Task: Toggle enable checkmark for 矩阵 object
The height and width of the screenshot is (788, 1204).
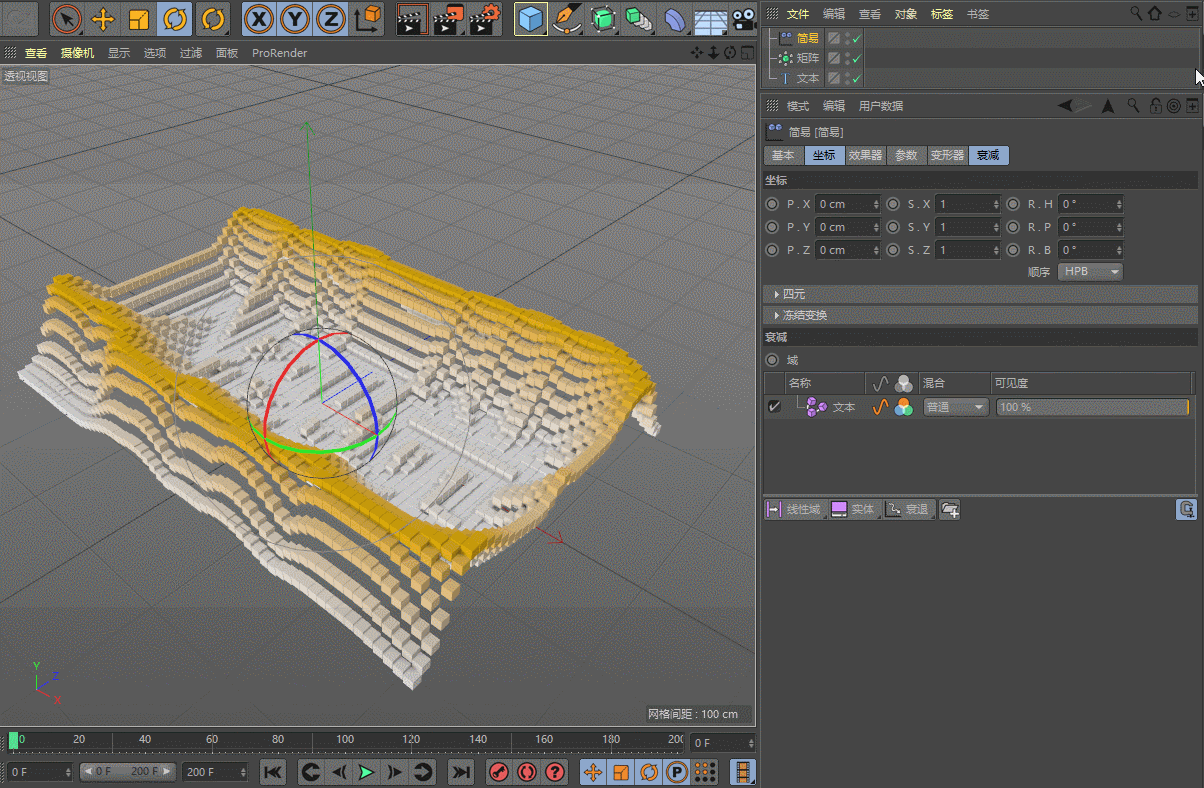Action: coord(857,58)
